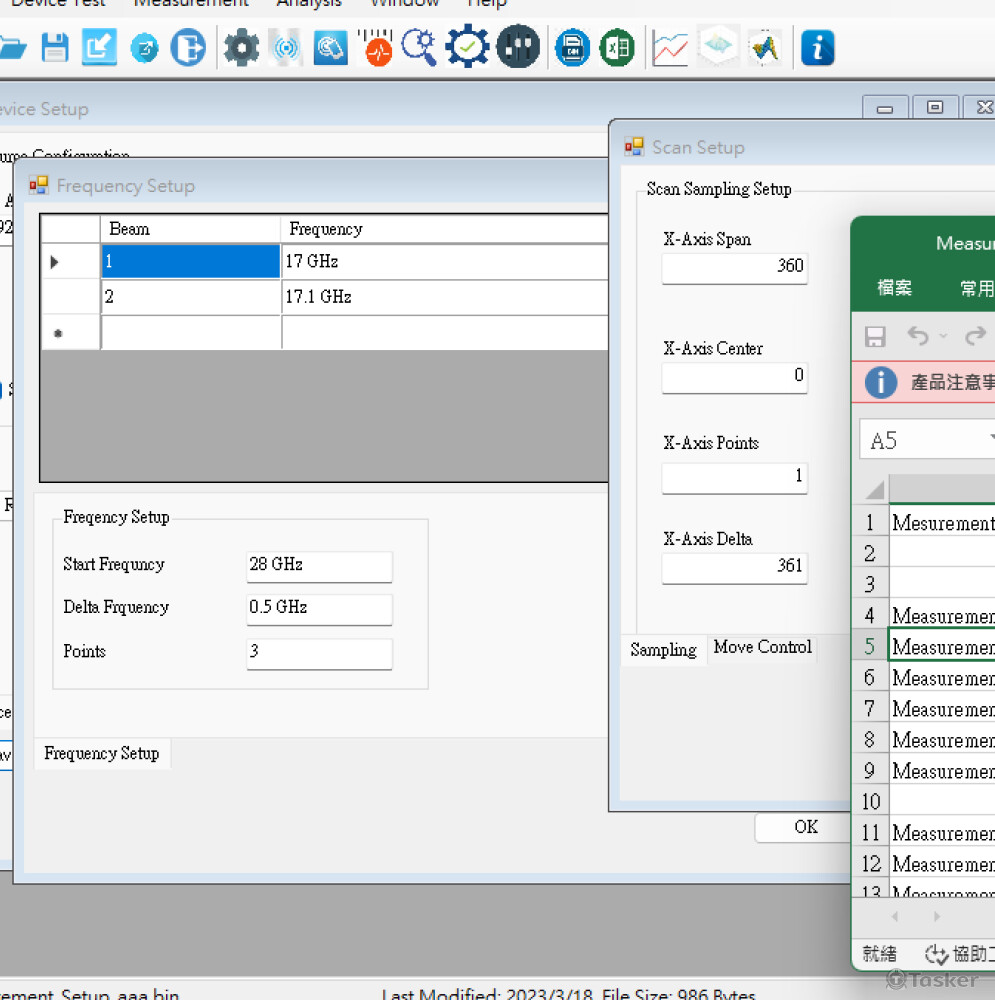
Task: Click the red pulse waveform toolbar icon
Action: [x=378, y=48]
